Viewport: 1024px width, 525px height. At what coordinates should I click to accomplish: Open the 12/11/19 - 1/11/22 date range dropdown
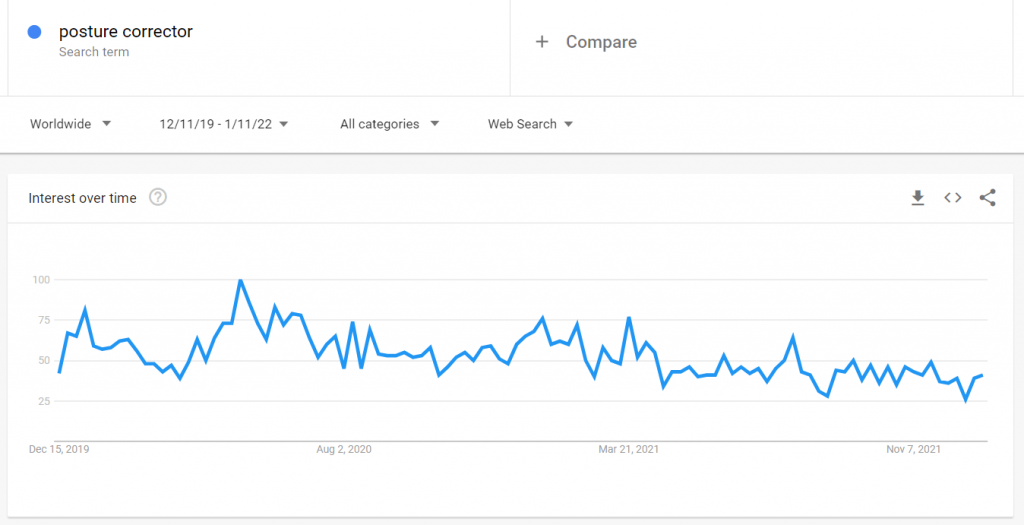(224, 124)
